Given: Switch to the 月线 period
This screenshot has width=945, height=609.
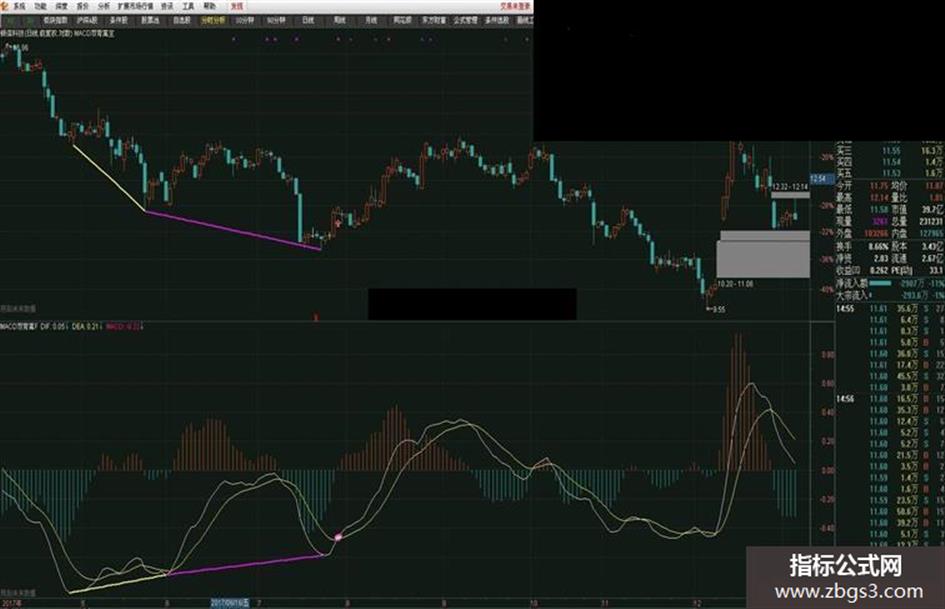Looking at the screenshot, I should 371,20.
